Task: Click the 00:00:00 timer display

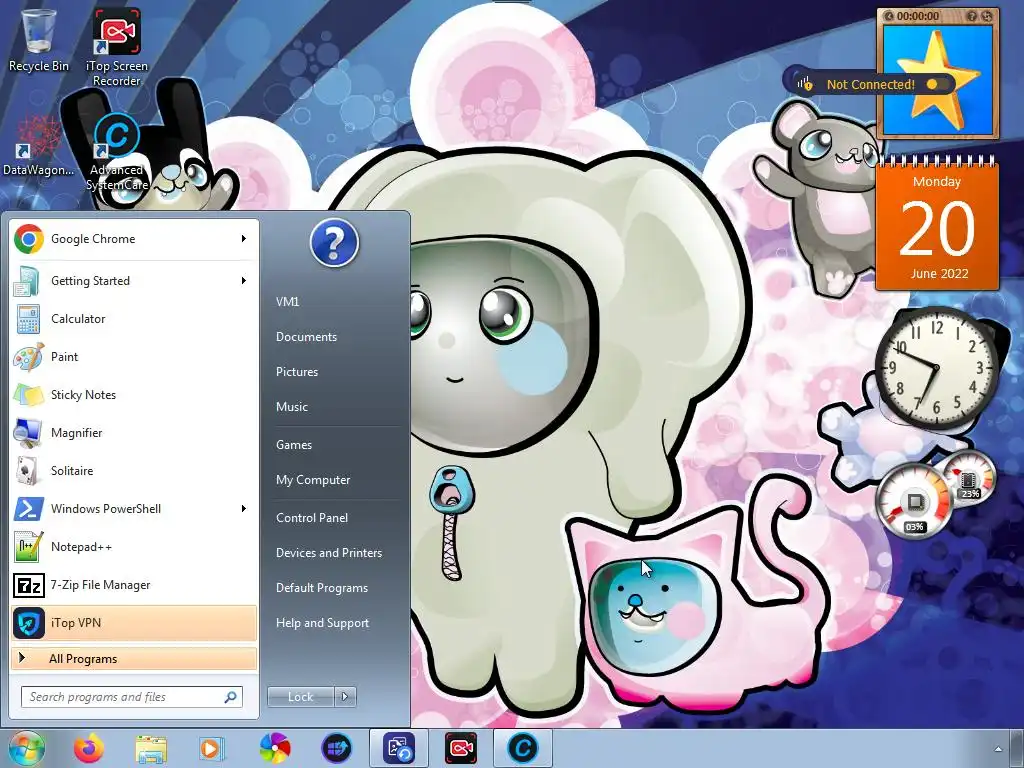Action: tap(918, 16)
